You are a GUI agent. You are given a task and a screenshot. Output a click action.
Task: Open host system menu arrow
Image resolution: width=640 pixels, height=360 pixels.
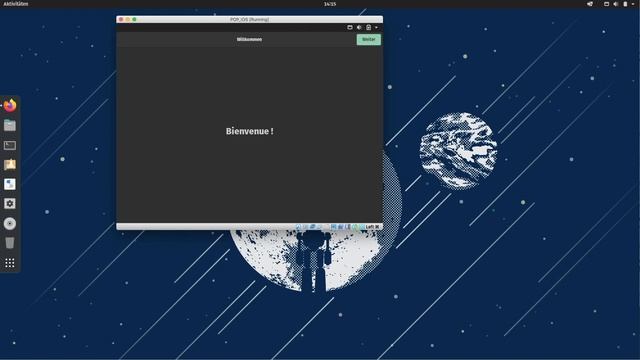pyautogui.click(x=633, y=4)
